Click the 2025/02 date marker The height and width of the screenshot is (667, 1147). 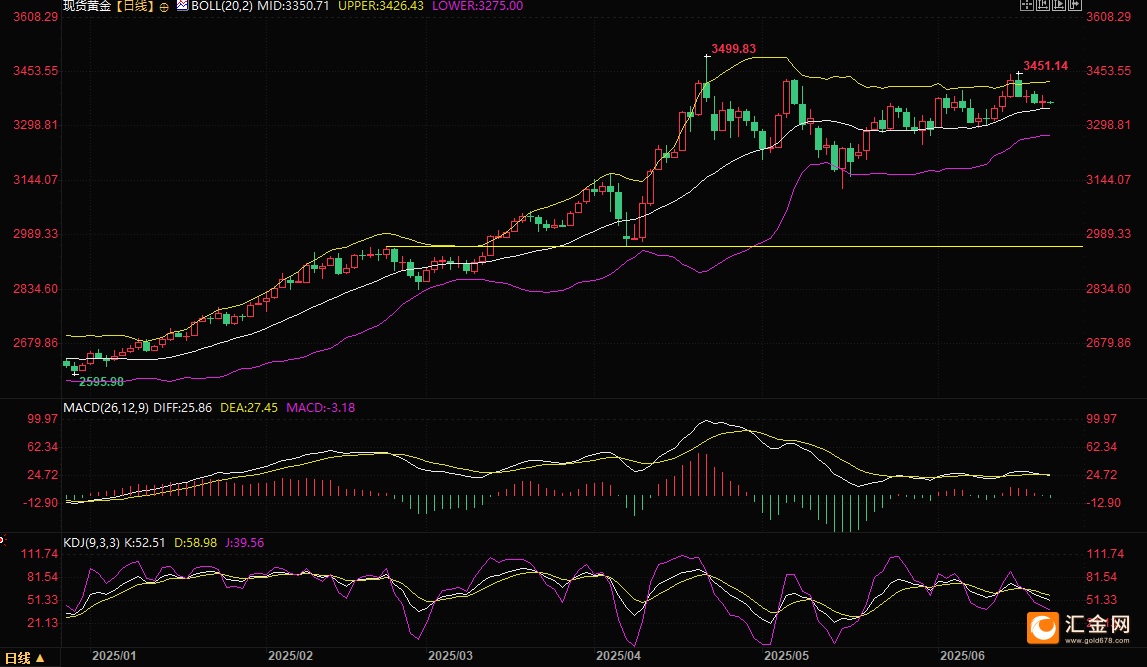coord(290,656)
